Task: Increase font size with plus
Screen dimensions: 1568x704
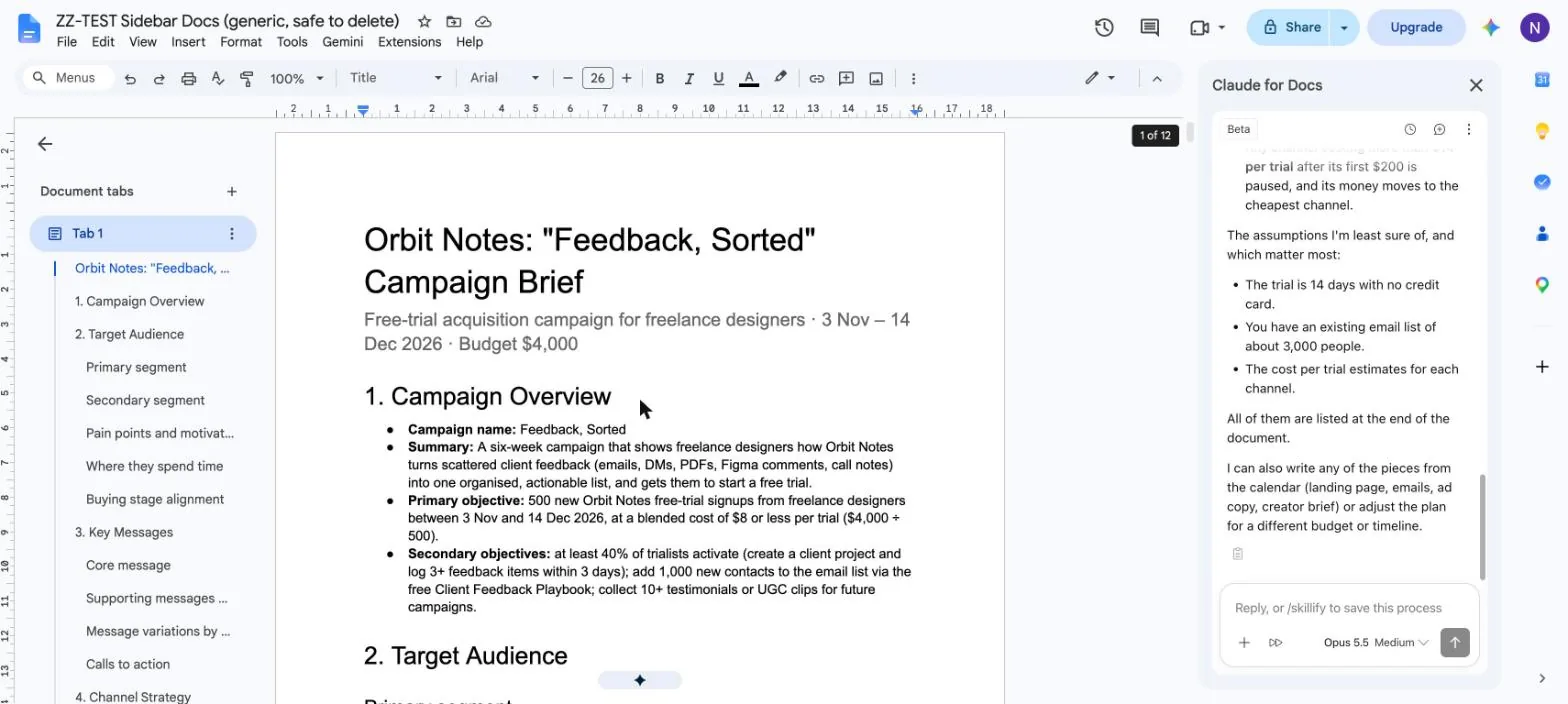Action: [x=627, y=78]
